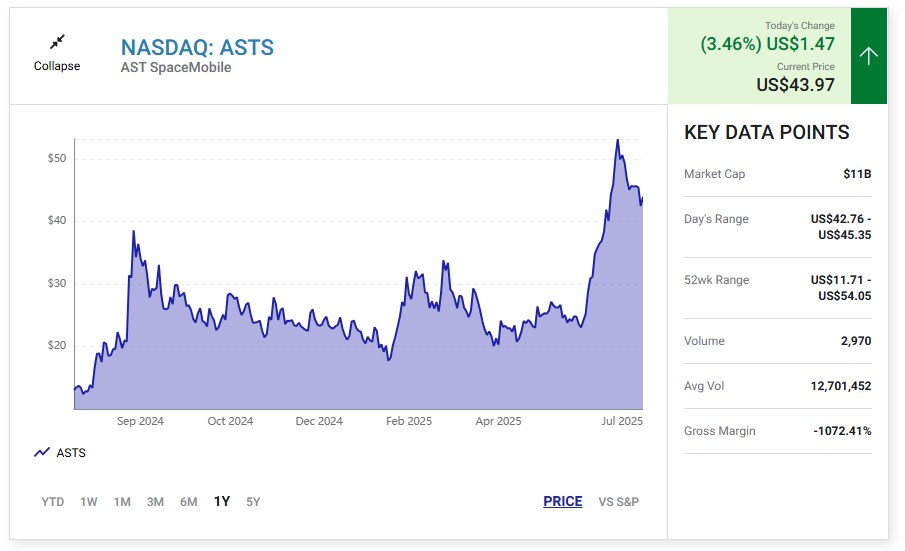The image size is (905, 551).
Task: Click the 52wk Range label
Action: click(x=716, y=280)
